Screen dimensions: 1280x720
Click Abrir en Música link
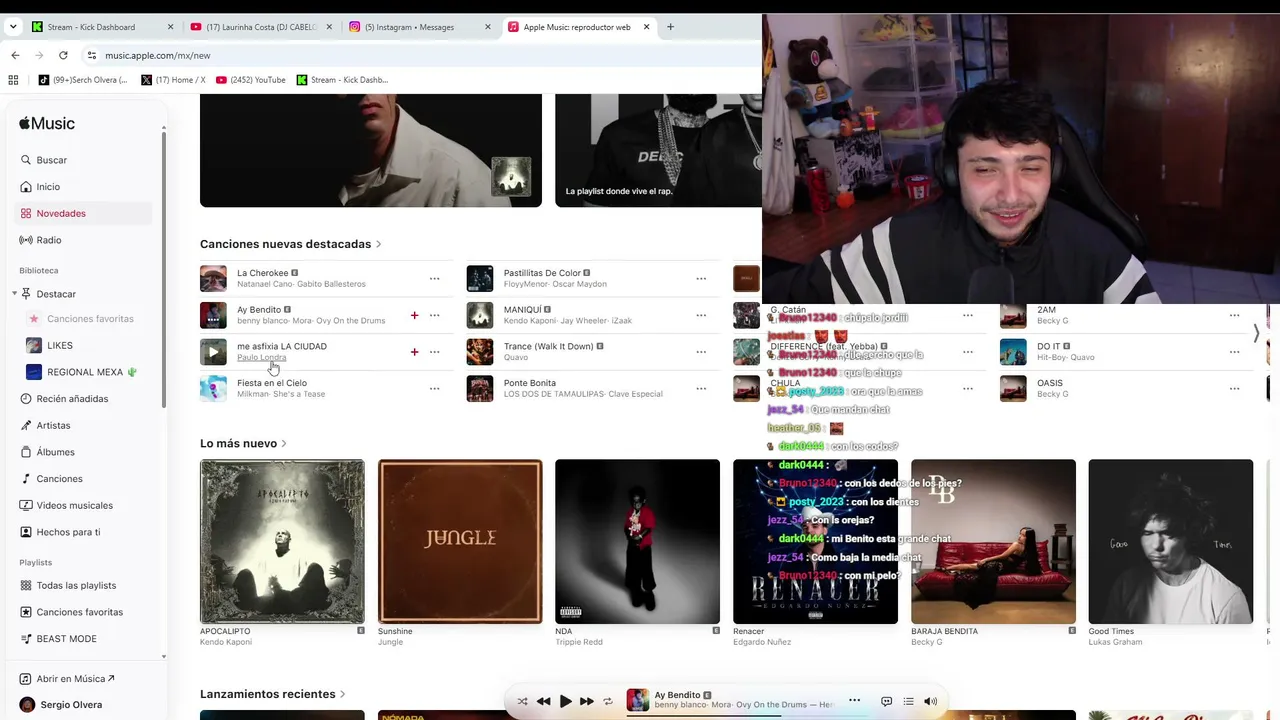pyautogui.click(x=69, y=679)
